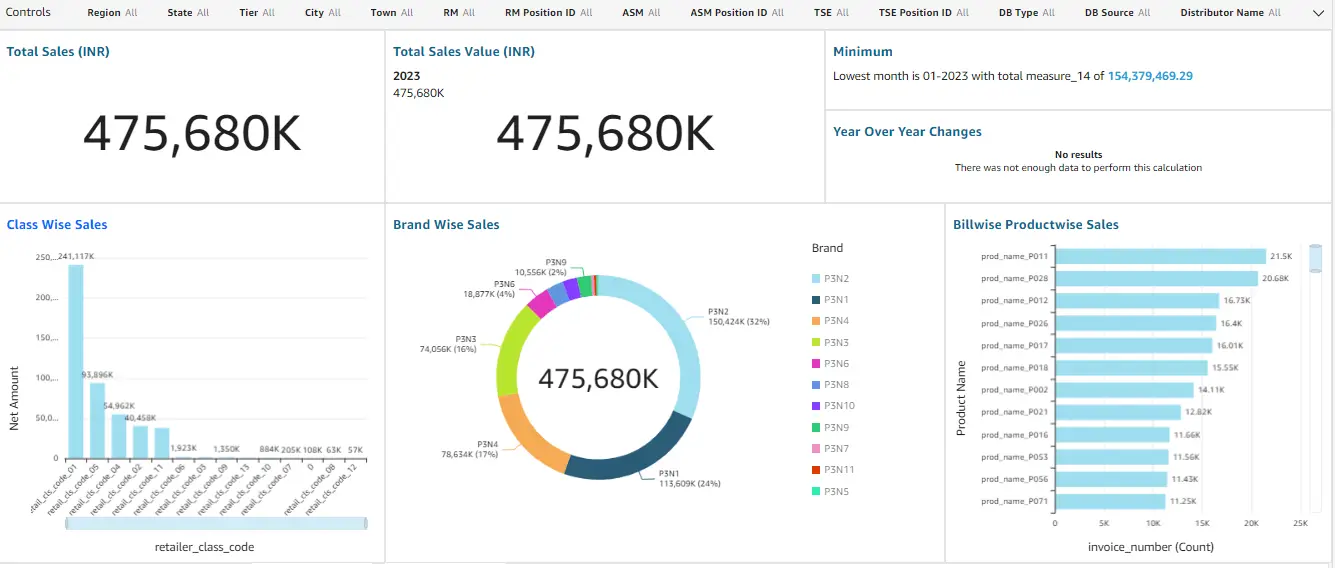Open the Distributor Name filter dropdown
The height and width of the screenshot is (568, 1335).
pyautogui.click(x=1230, y=13)
